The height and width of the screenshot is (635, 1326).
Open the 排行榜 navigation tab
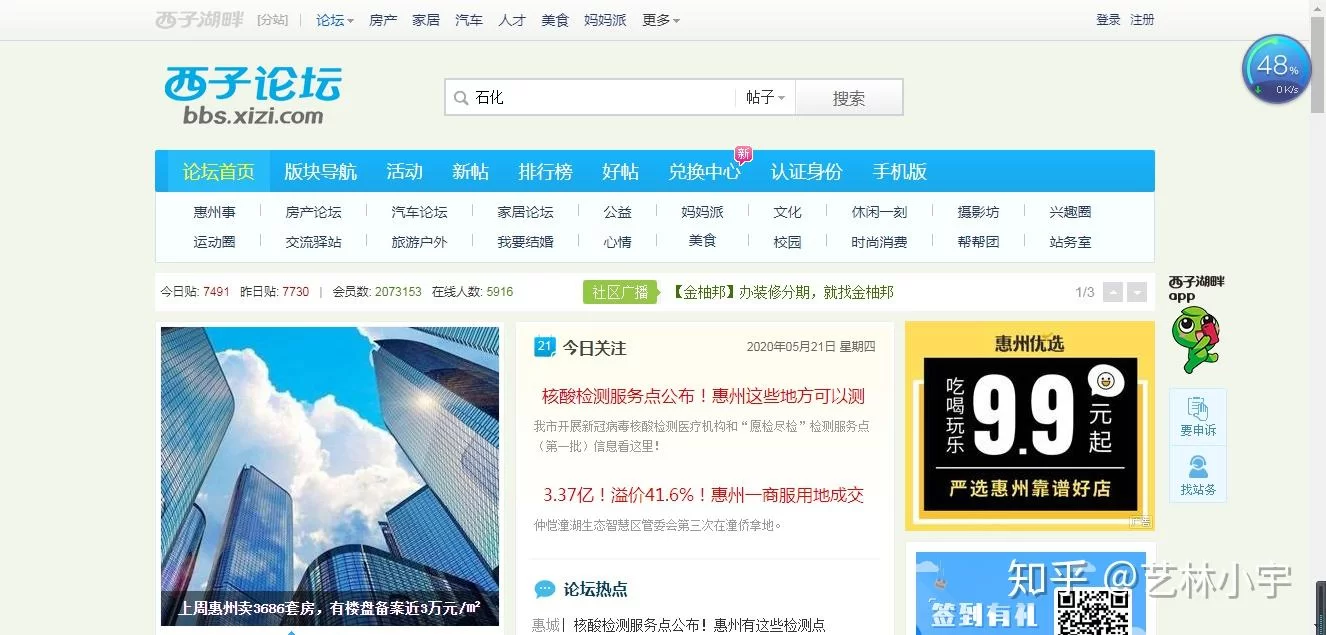pyautogui.click(x=545, y=172)
